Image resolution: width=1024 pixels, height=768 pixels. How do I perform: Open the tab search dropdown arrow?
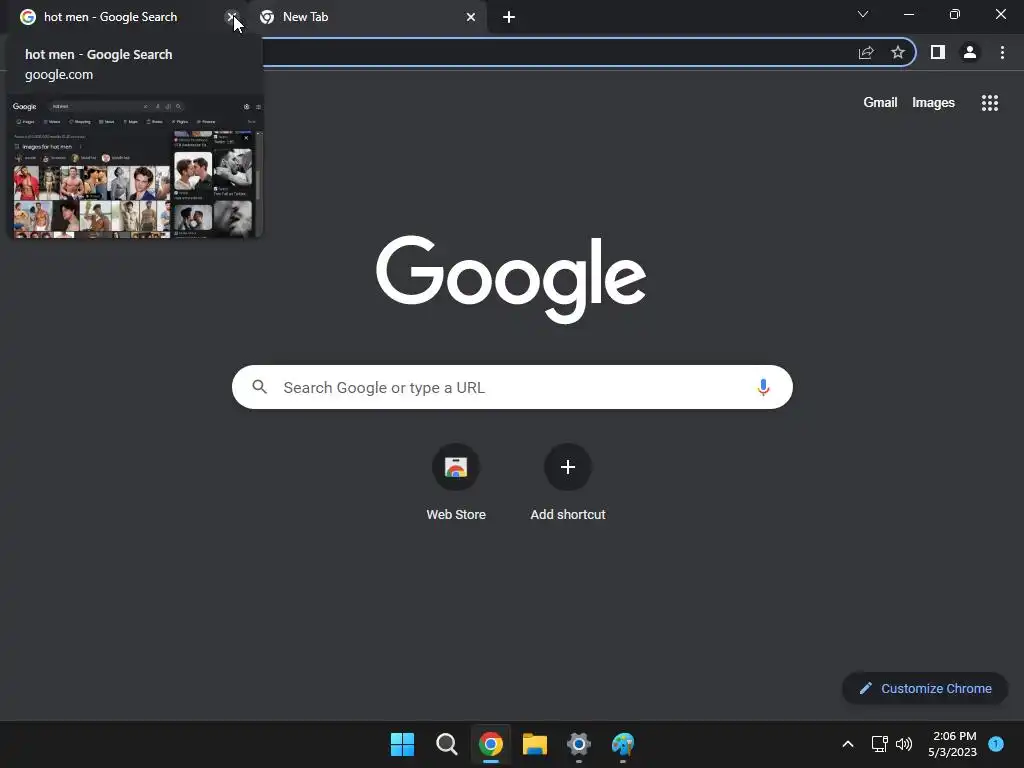[863, 14]
